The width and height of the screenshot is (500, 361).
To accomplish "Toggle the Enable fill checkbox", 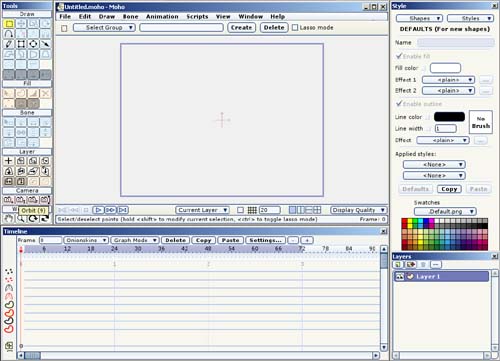I will pos(399,56).
